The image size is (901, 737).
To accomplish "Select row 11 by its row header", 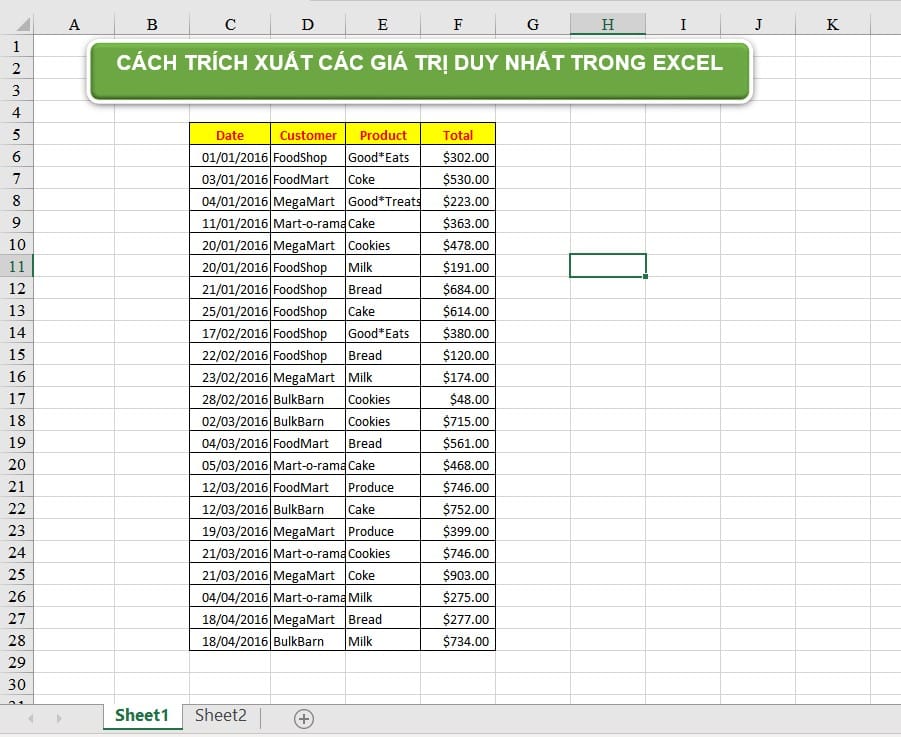I will point(17,267).
